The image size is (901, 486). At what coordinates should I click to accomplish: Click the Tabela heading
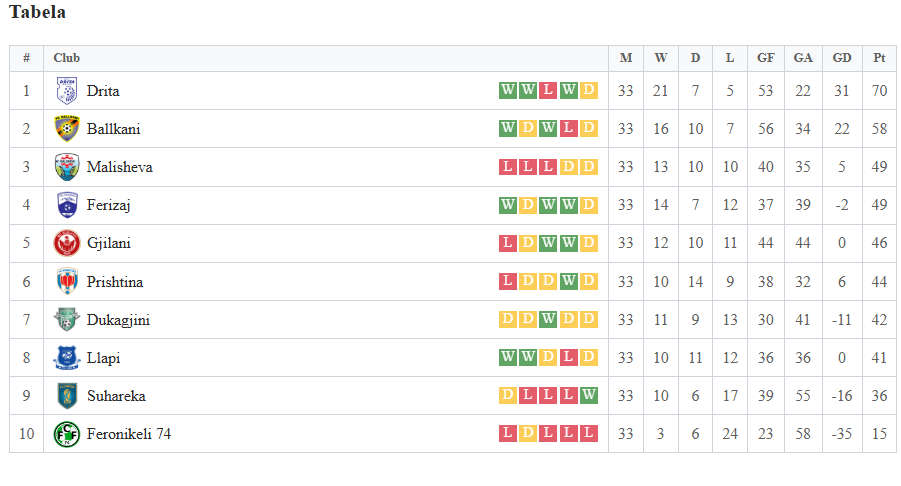coord(37,12)
